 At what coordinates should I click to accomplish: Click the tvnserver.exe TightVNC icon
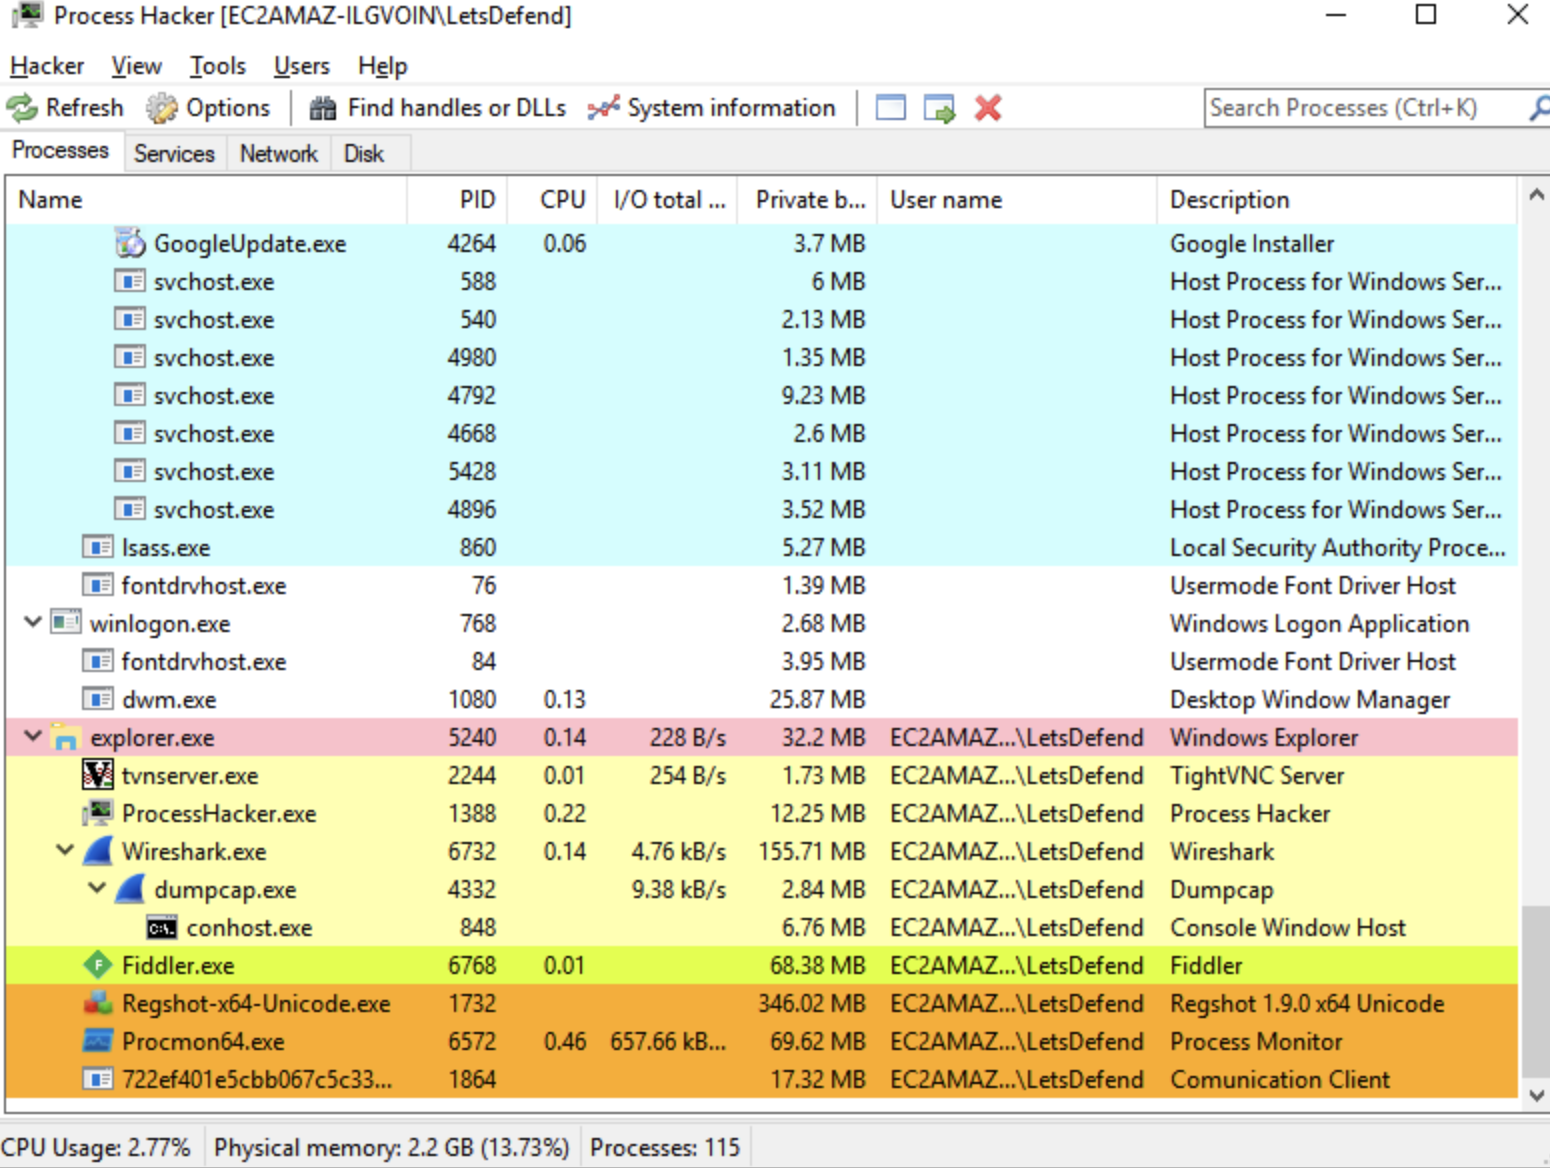(x=97, y=775)
